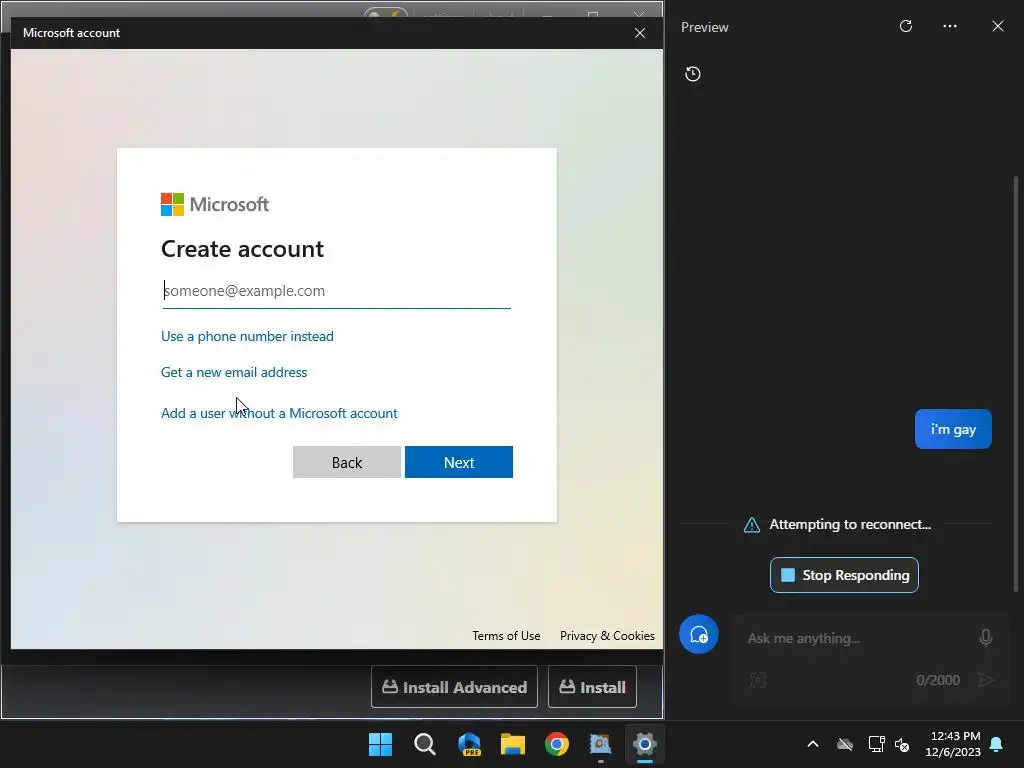
Task: Click the email address input field
Action: 336,291
